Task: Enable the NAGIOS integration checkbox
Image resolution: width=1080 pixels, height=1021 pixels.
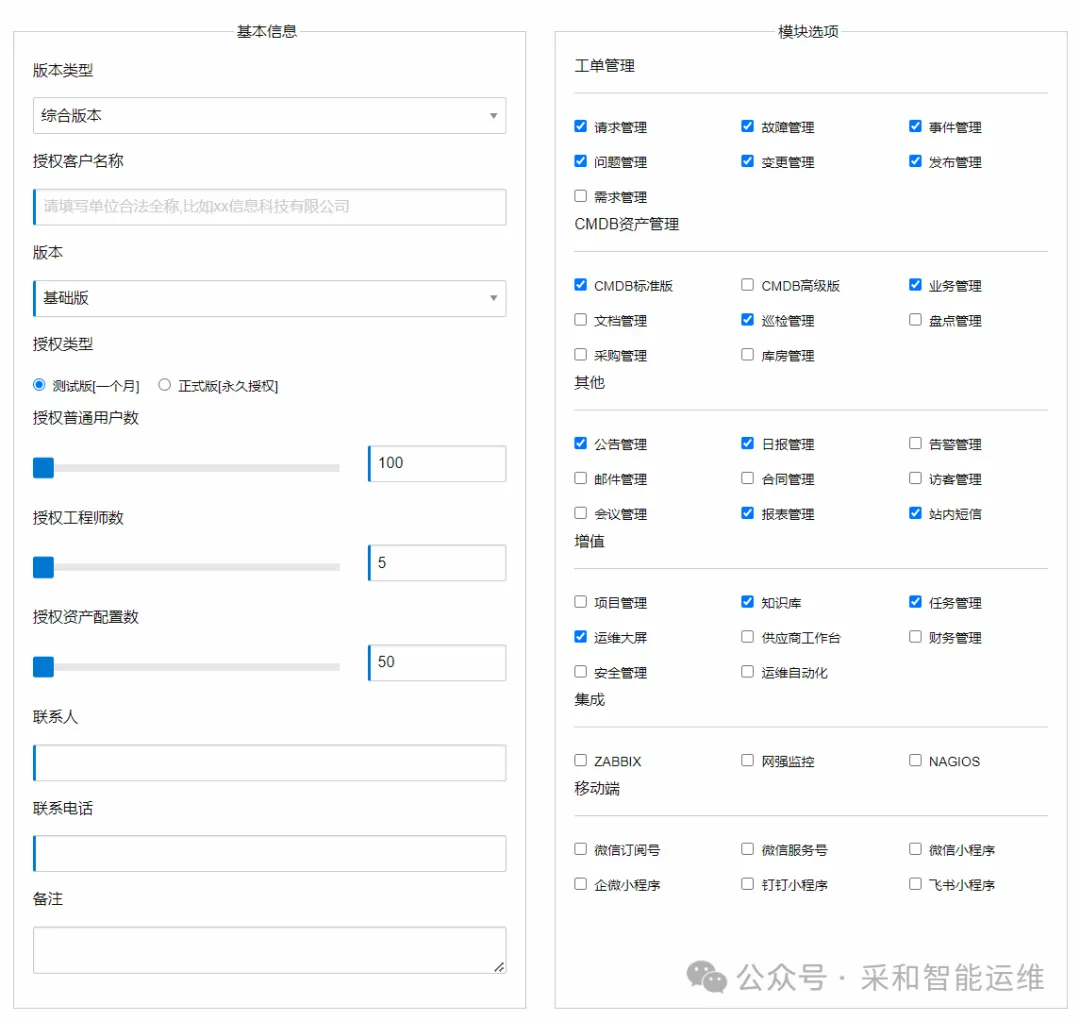Action: click(x=915, y=760)
